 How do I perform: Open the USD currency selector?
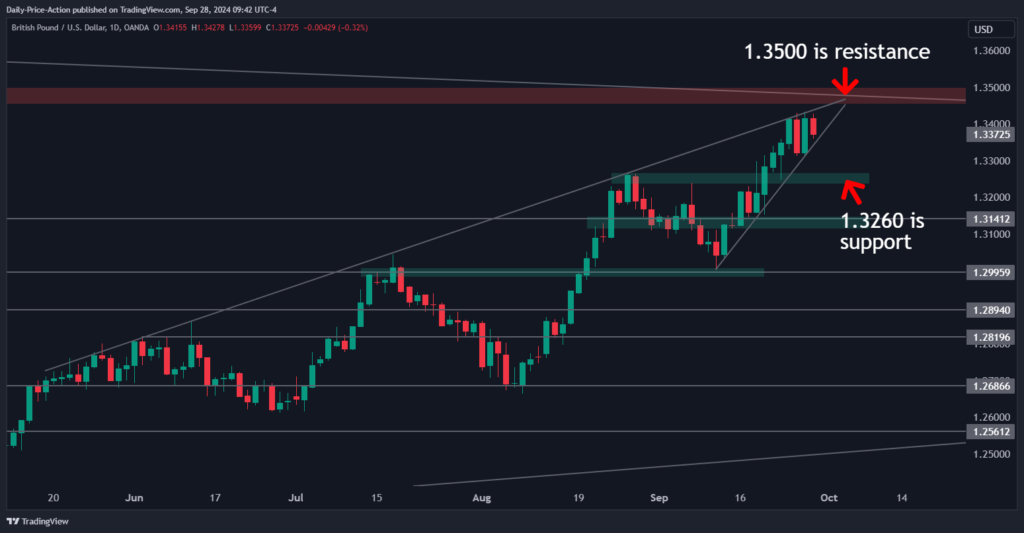[x=990, y=29]
